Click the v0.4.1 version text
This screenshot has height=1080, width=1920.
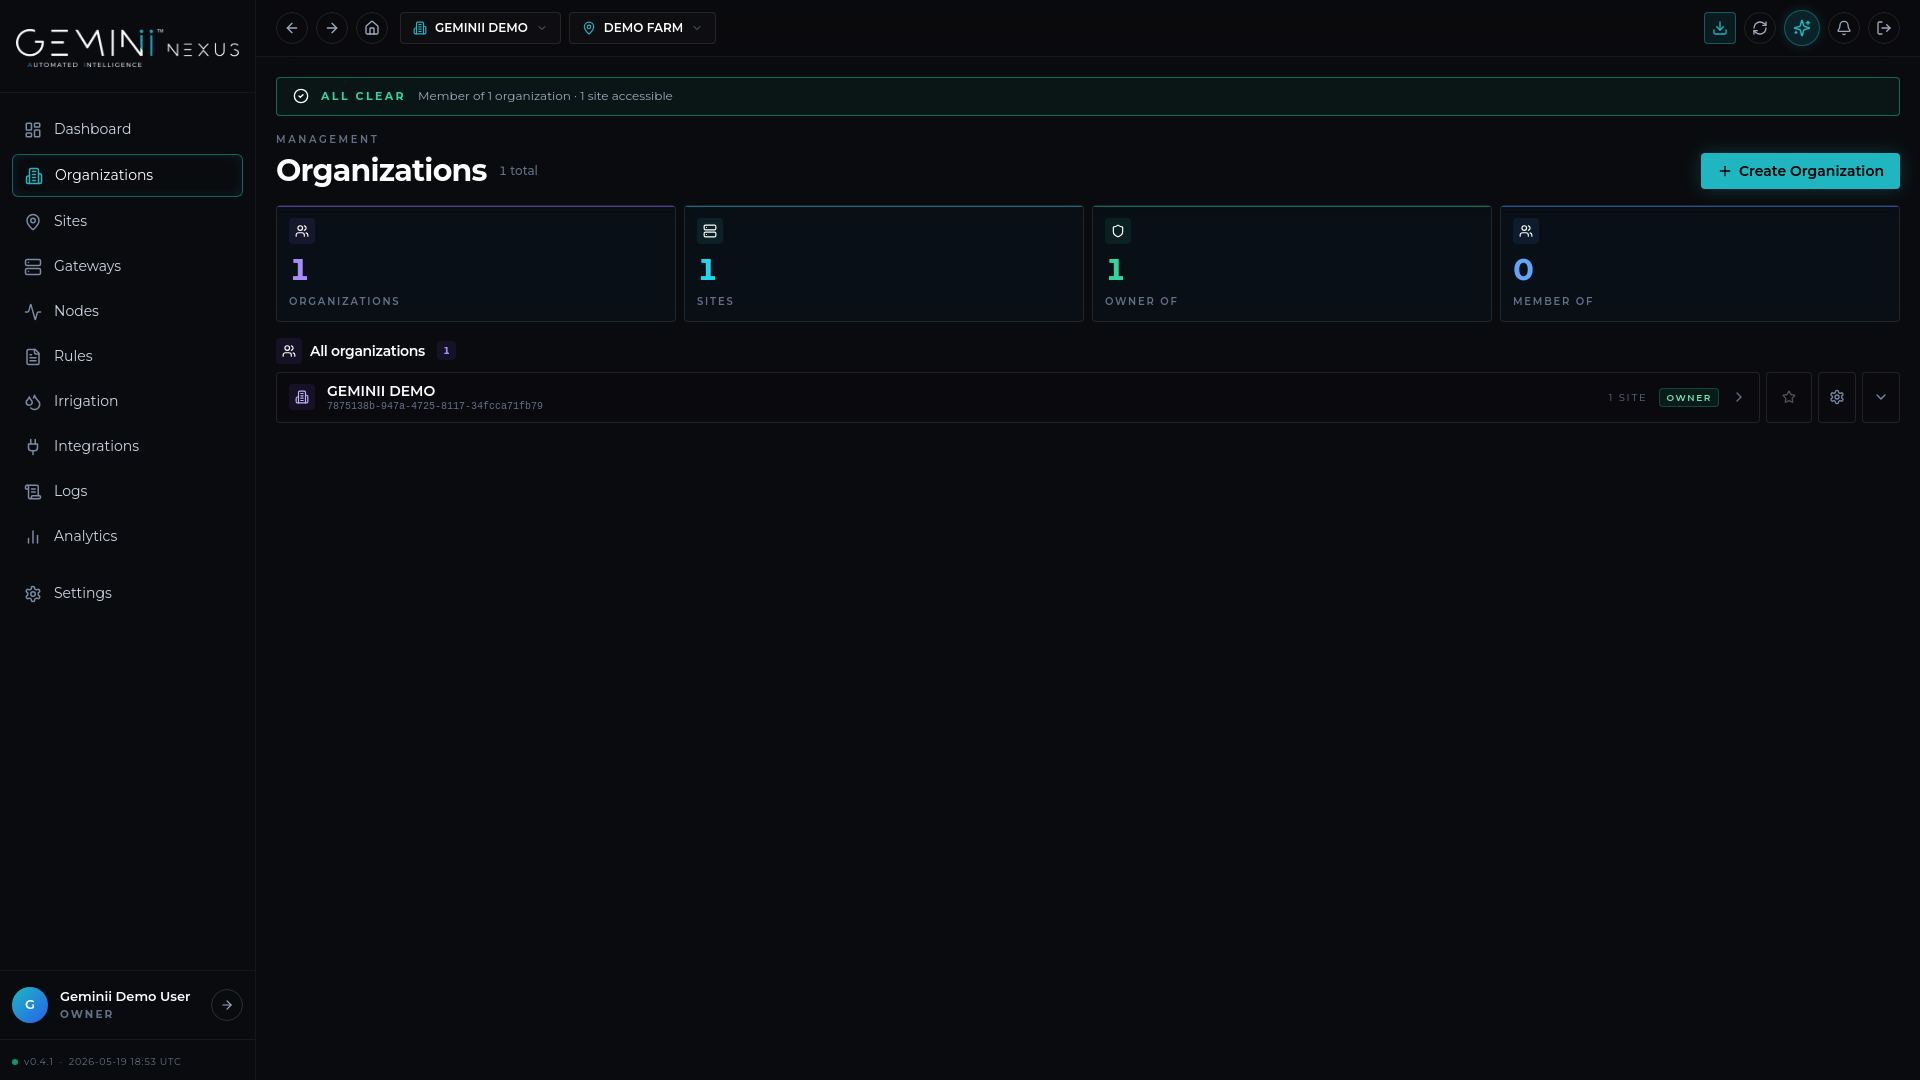pyautogui.click(x=39, y=1062)
